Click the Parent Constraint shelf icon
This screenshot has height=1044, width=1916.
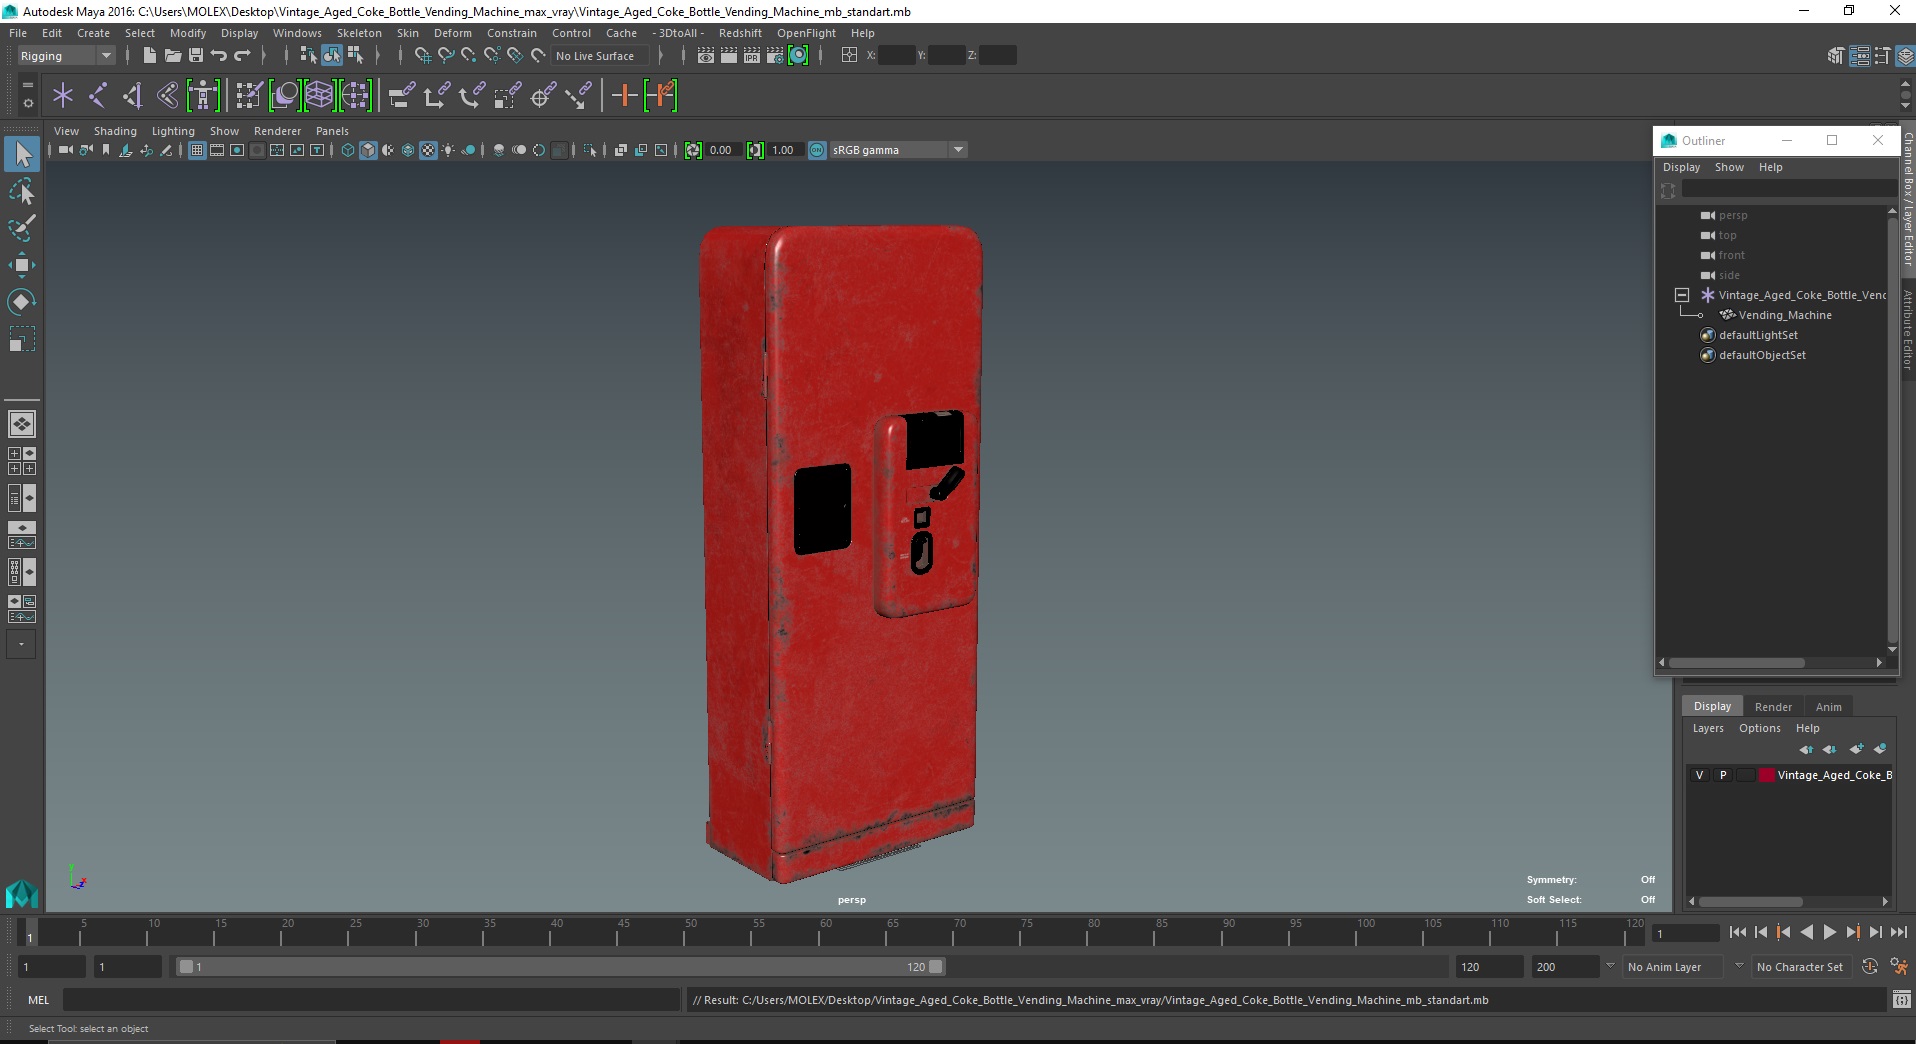tap(401, 96)
